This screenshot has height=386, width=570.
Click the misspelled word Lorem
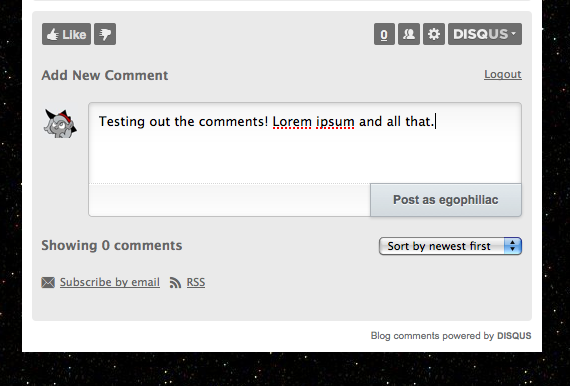pyautogui.click(x=292, y=121)
